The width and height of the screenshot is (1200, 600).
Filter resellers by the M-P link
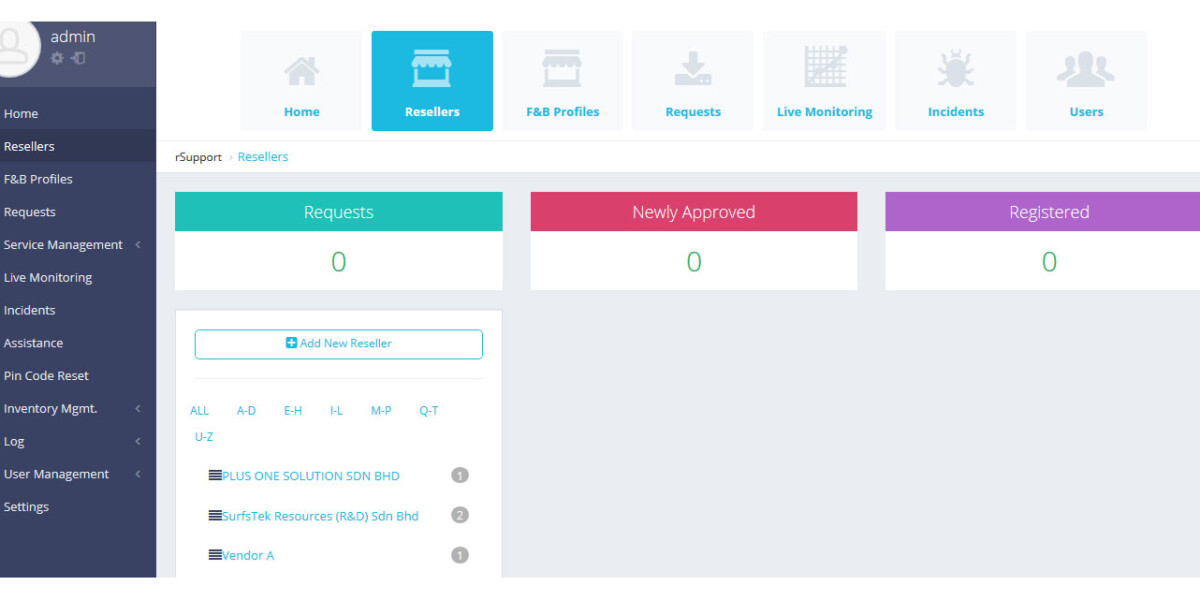click(381, 411)
